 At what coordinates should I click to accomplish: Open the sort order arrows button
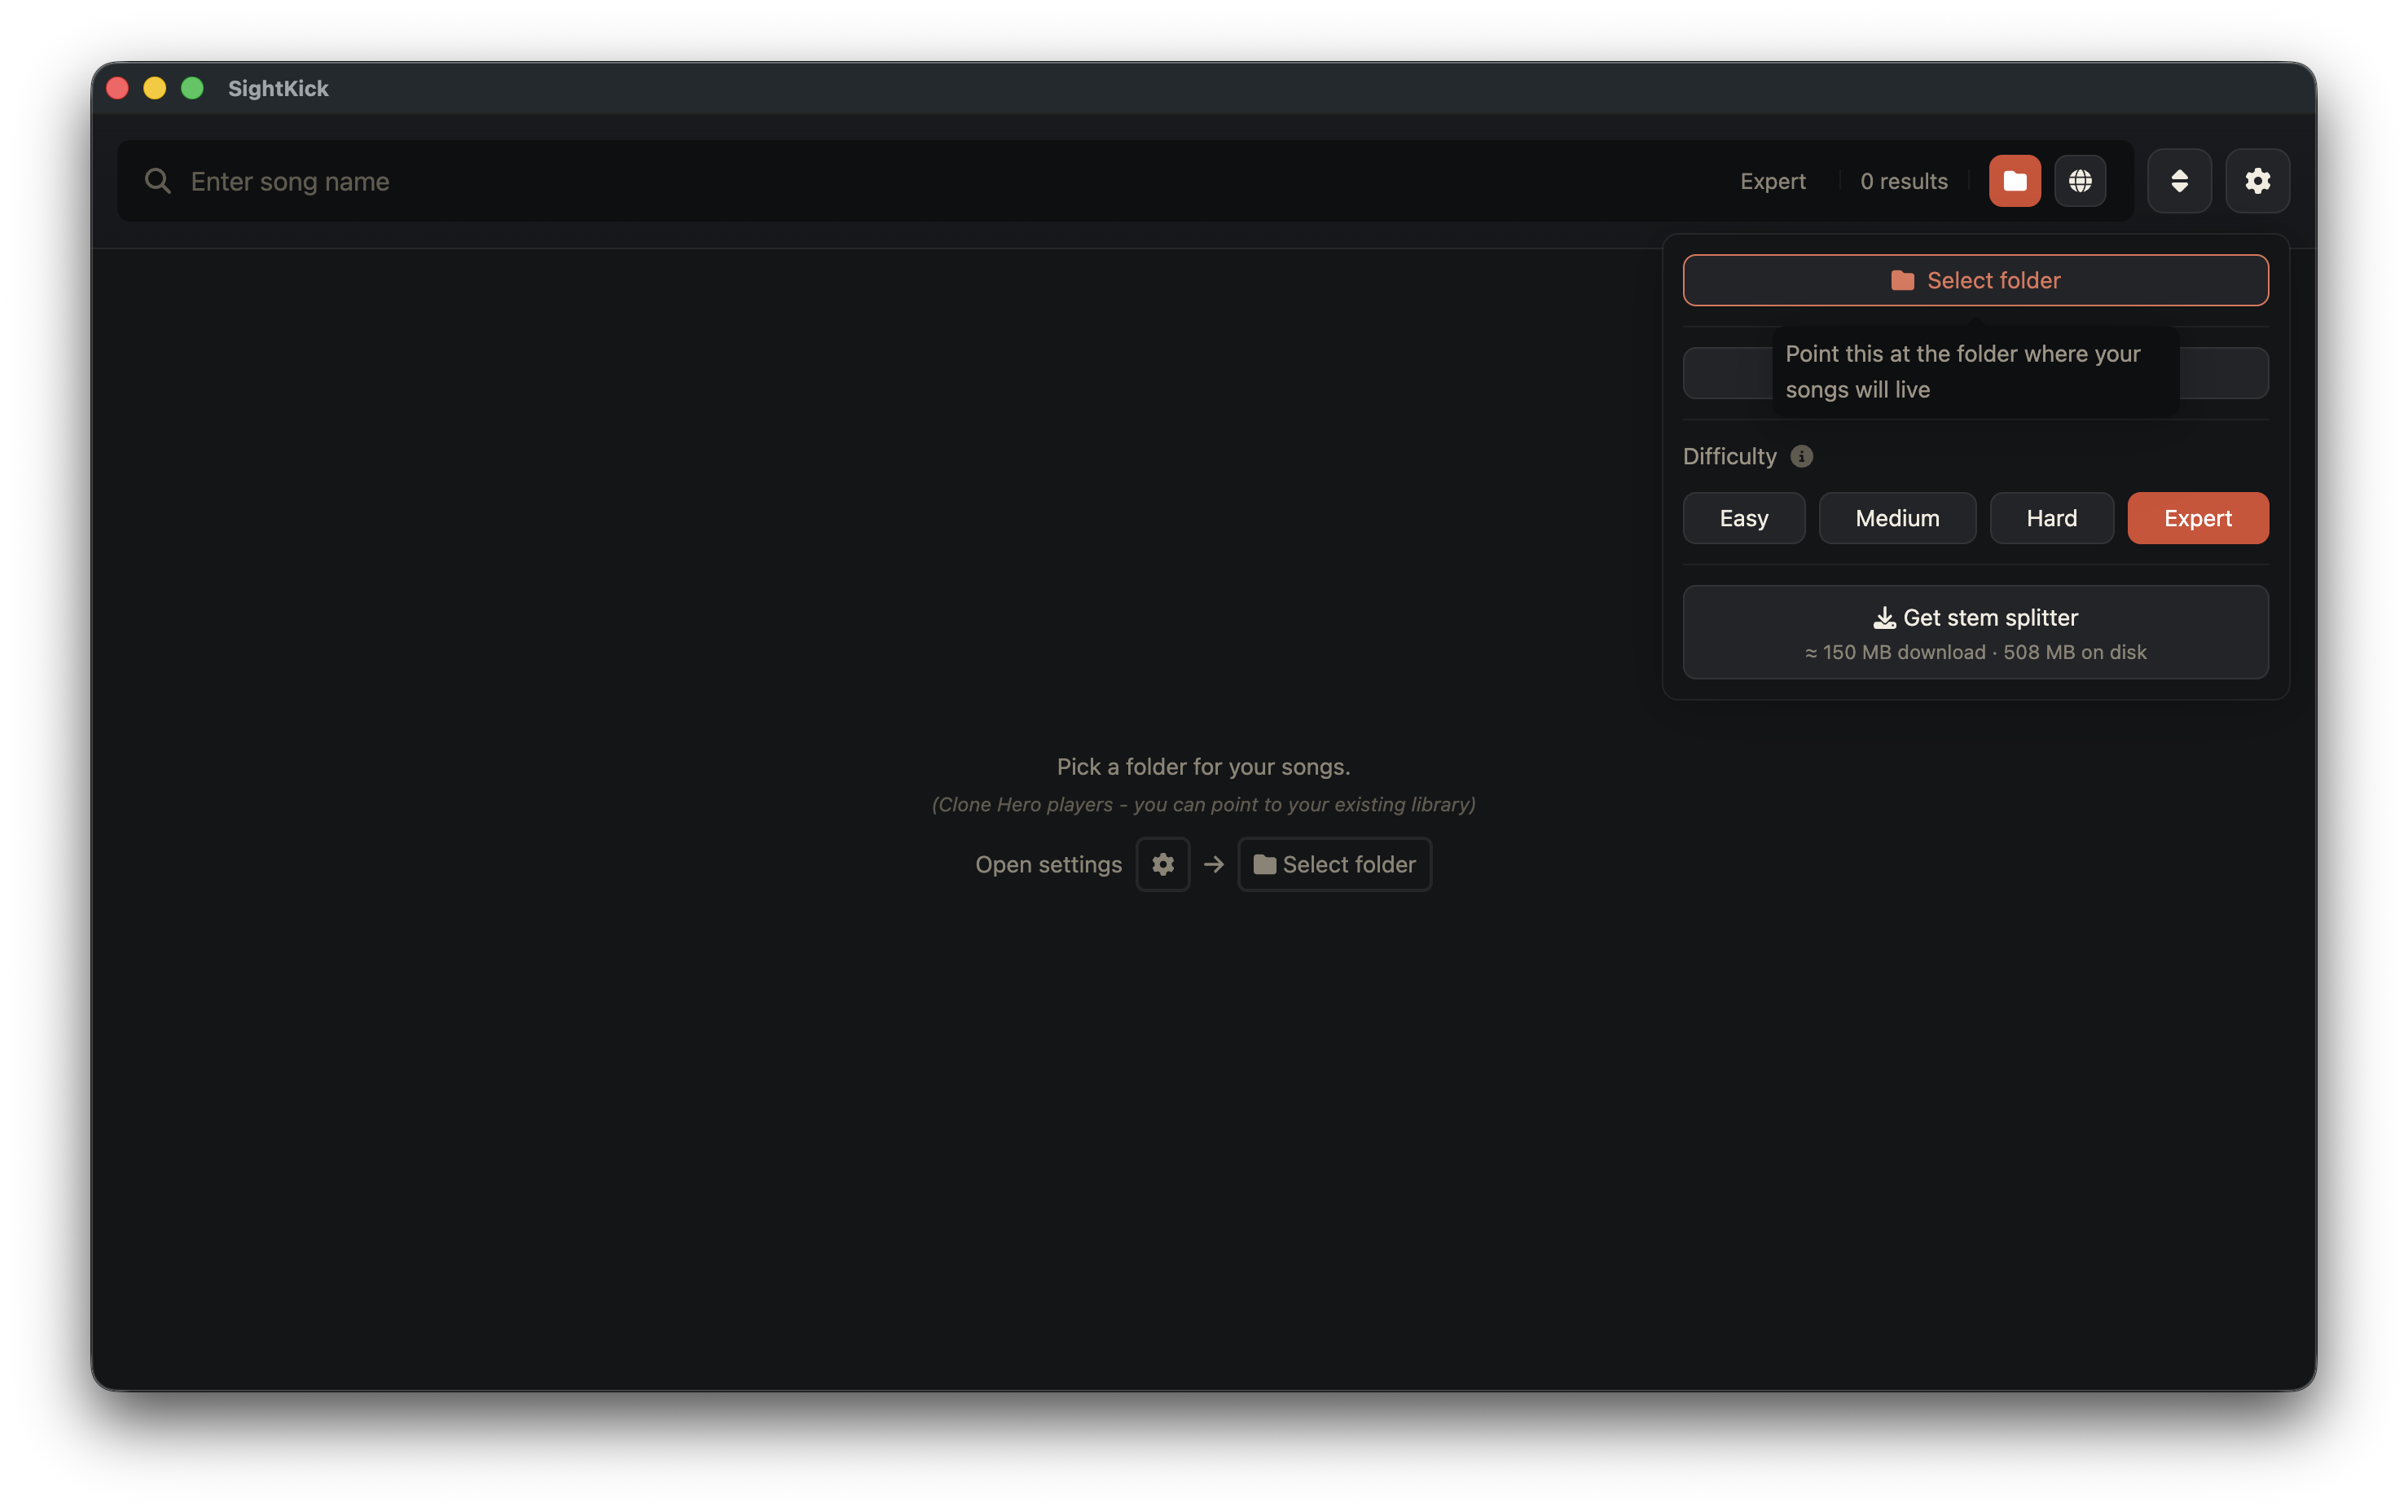point(2179,181)
